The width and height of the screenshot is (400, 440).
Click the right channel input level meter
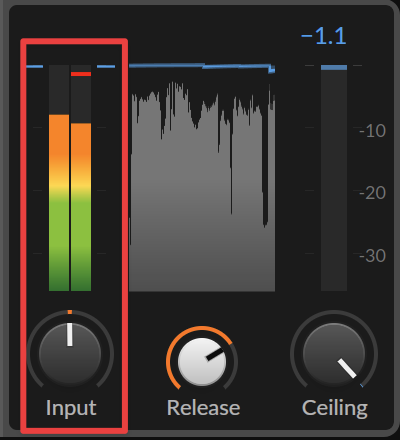point(81,178)
